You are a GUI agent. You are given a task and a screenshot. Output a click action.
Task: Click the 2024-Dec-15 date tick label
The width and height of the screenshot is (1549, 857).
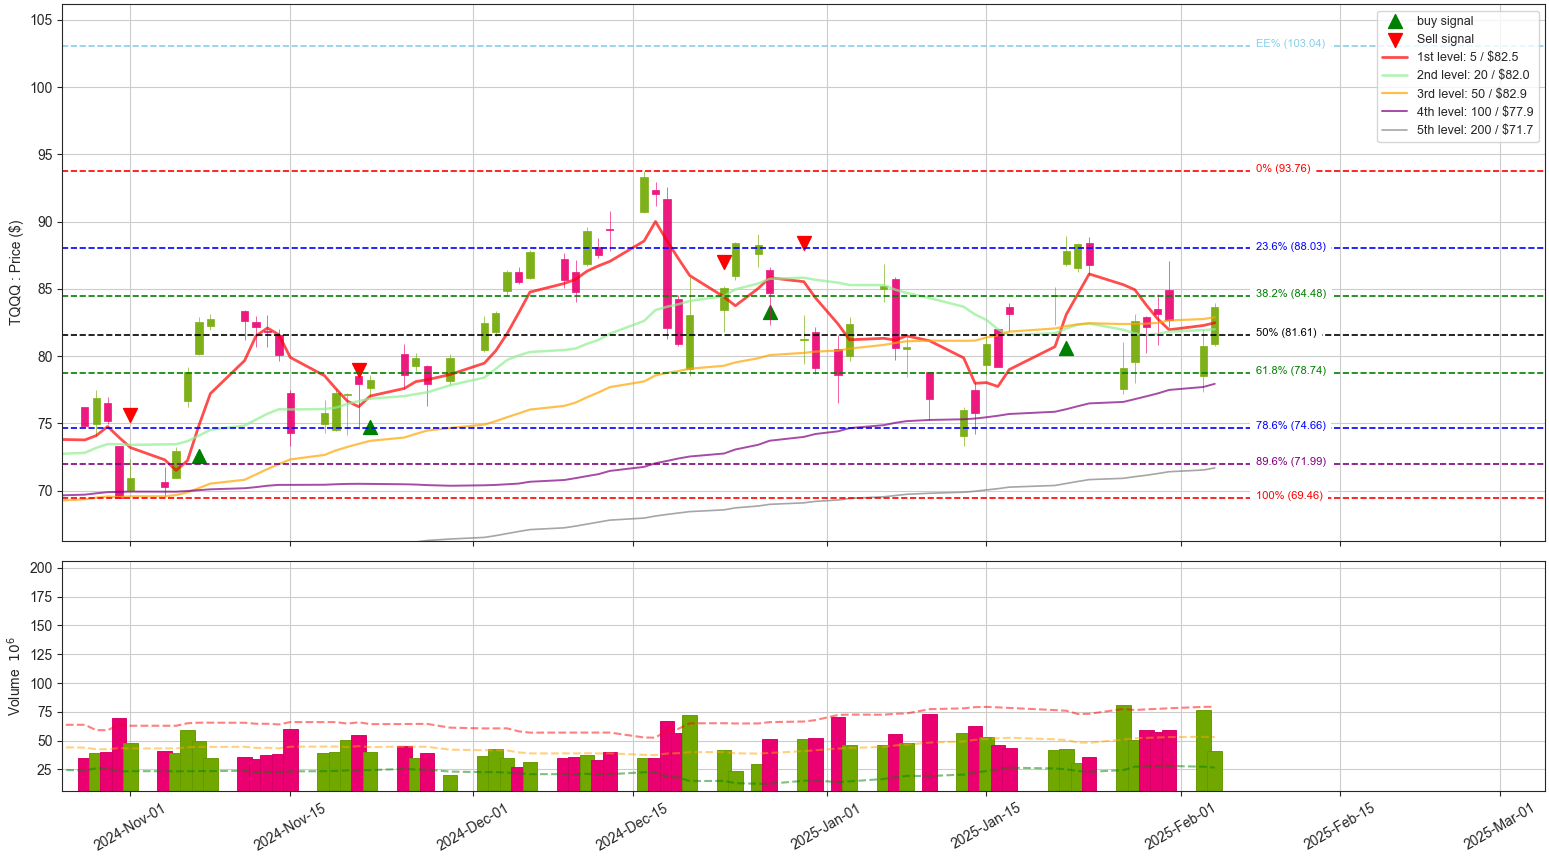tap(631, 826)
